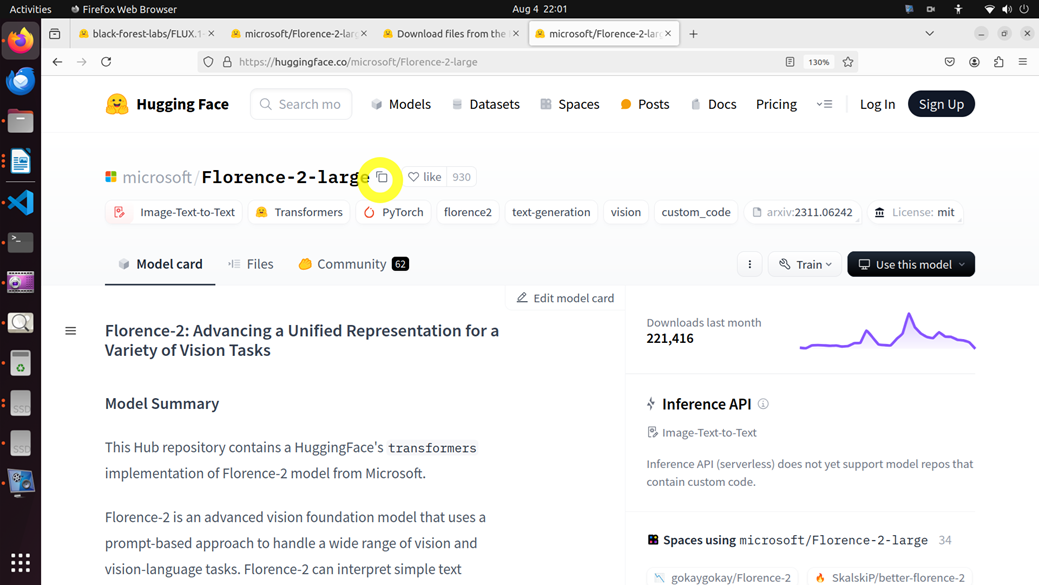This screenshot has height=585, width=1039.
Task: Open the Datasets nav item
Action: (x=486, y=104)
